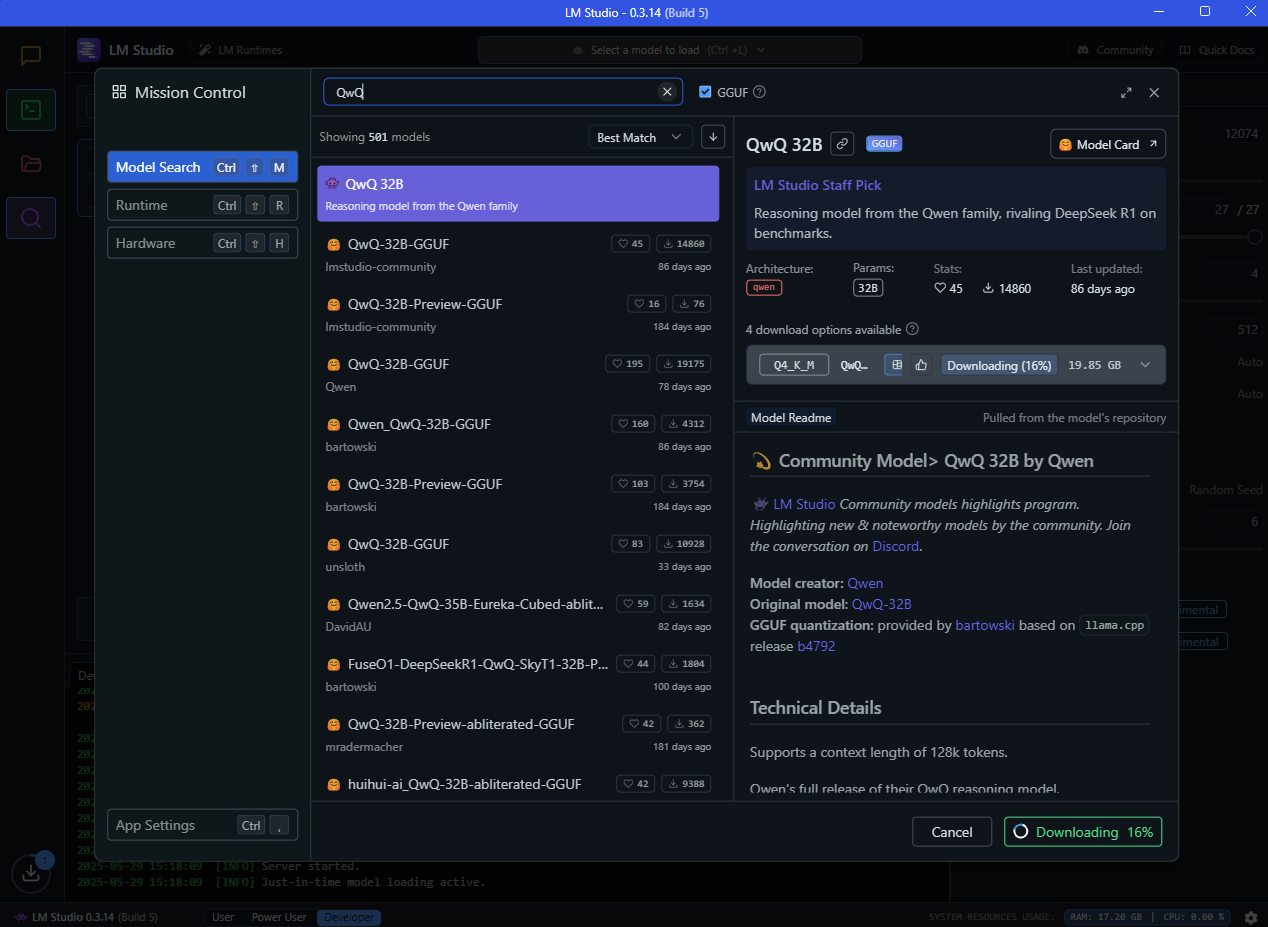Select QwQ-32B-Preview-GGUF by lmstudio-community
Image resolution: width=1268 pixels, height=927 pixels.
coord(518,314)
